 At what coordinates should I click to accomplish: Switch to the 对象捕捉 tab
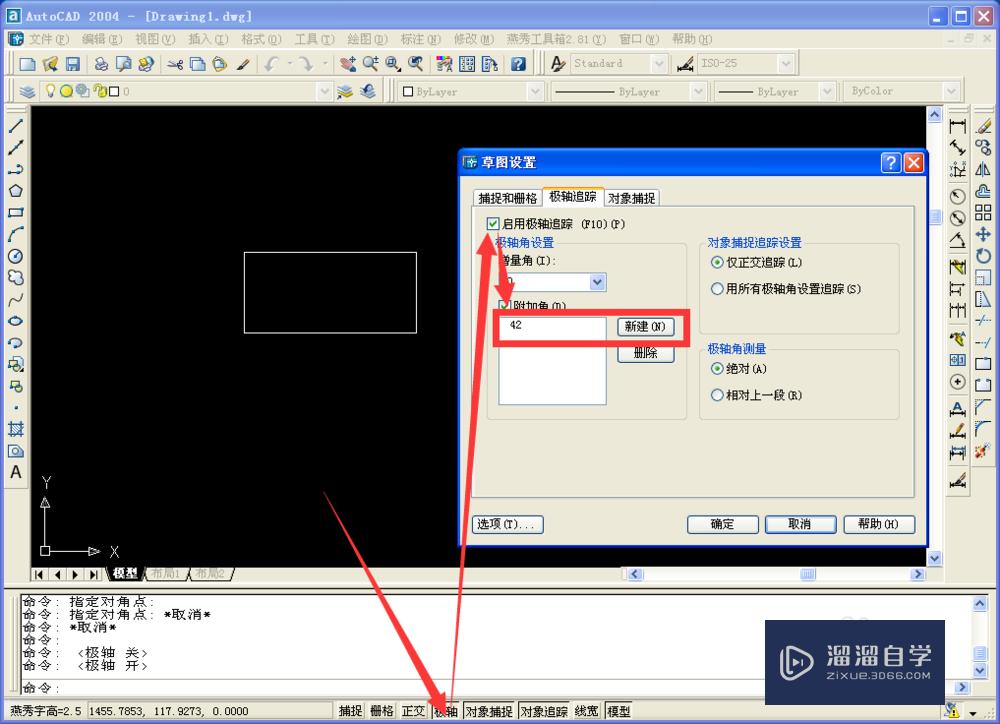632,197
